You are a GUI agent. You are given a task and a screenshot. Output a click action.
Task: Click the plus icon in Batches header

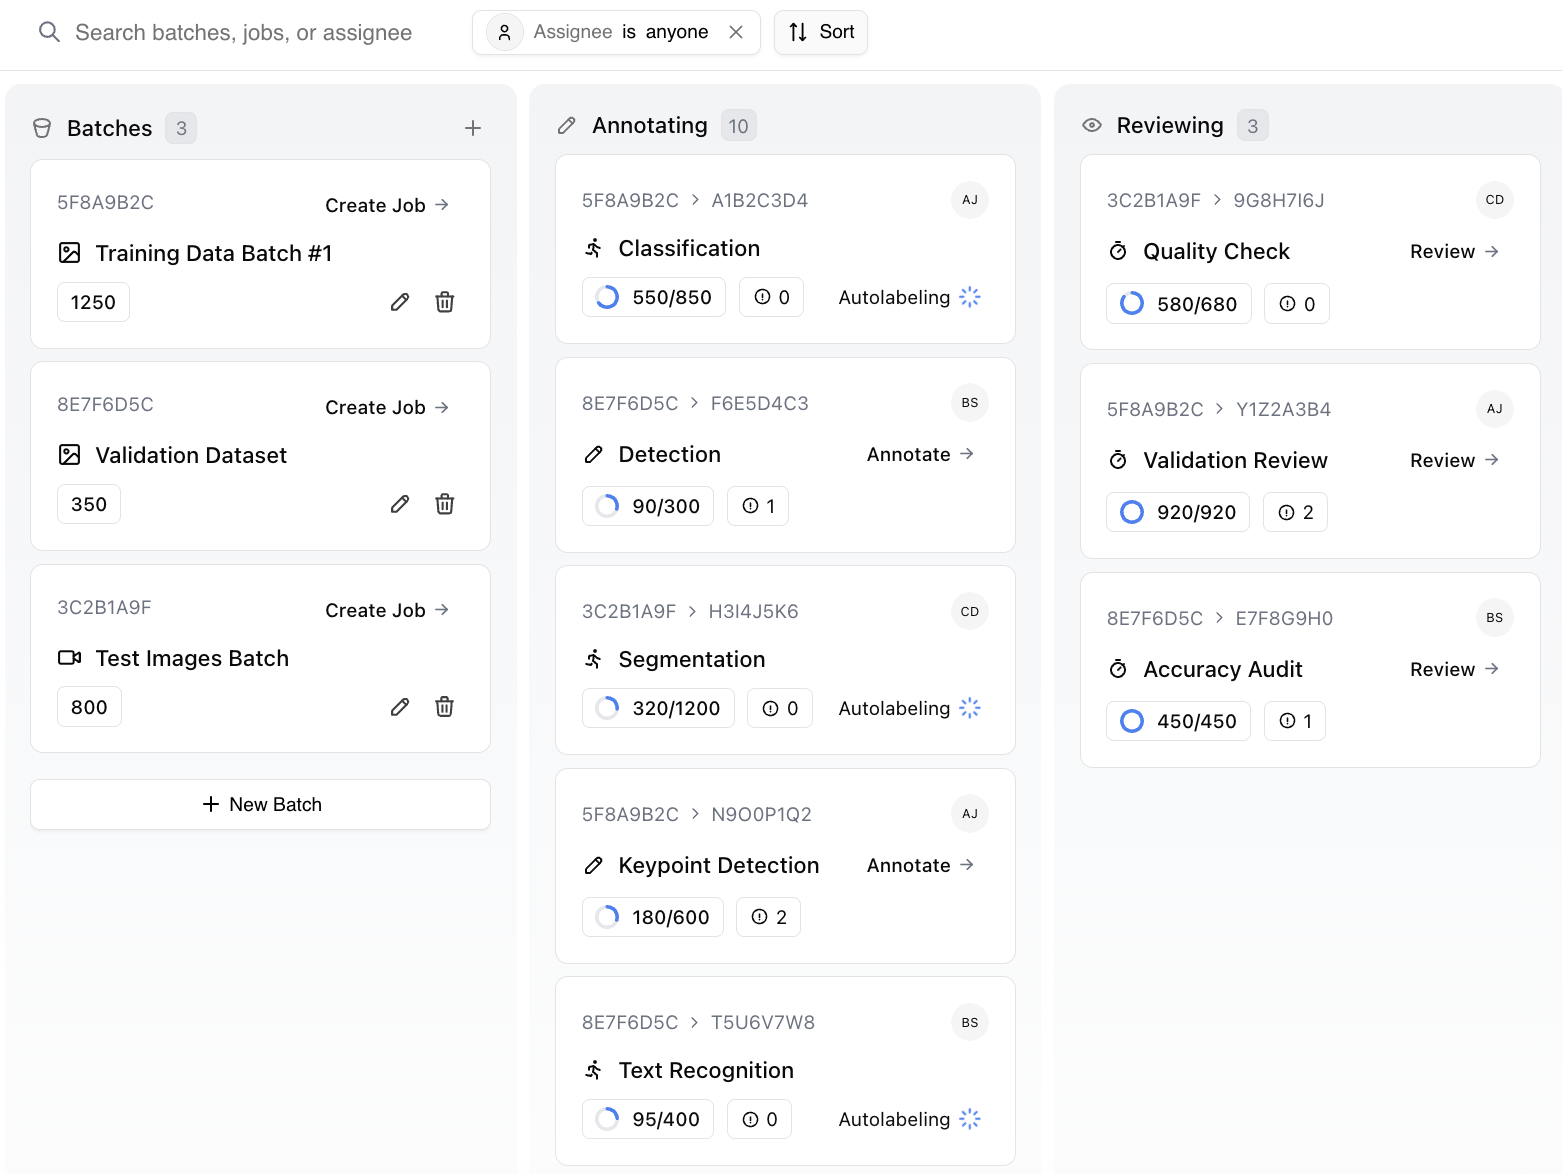click(472, 128)
